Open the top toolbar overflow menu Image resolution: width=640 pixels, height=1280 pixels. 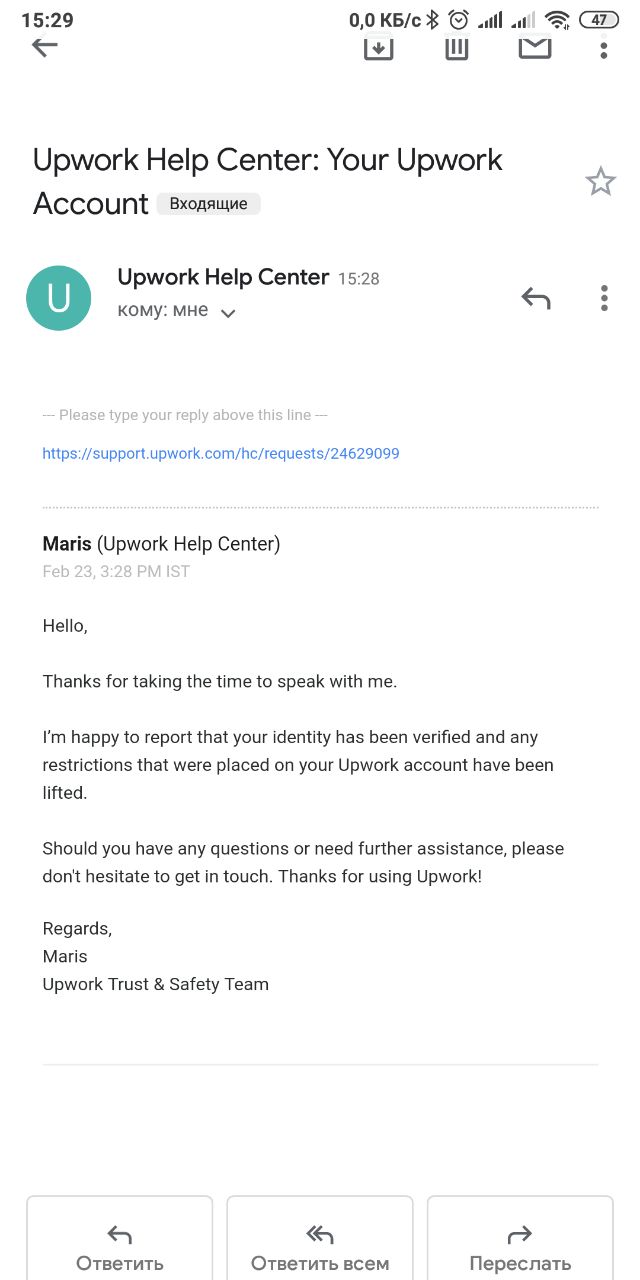[603, 46]
